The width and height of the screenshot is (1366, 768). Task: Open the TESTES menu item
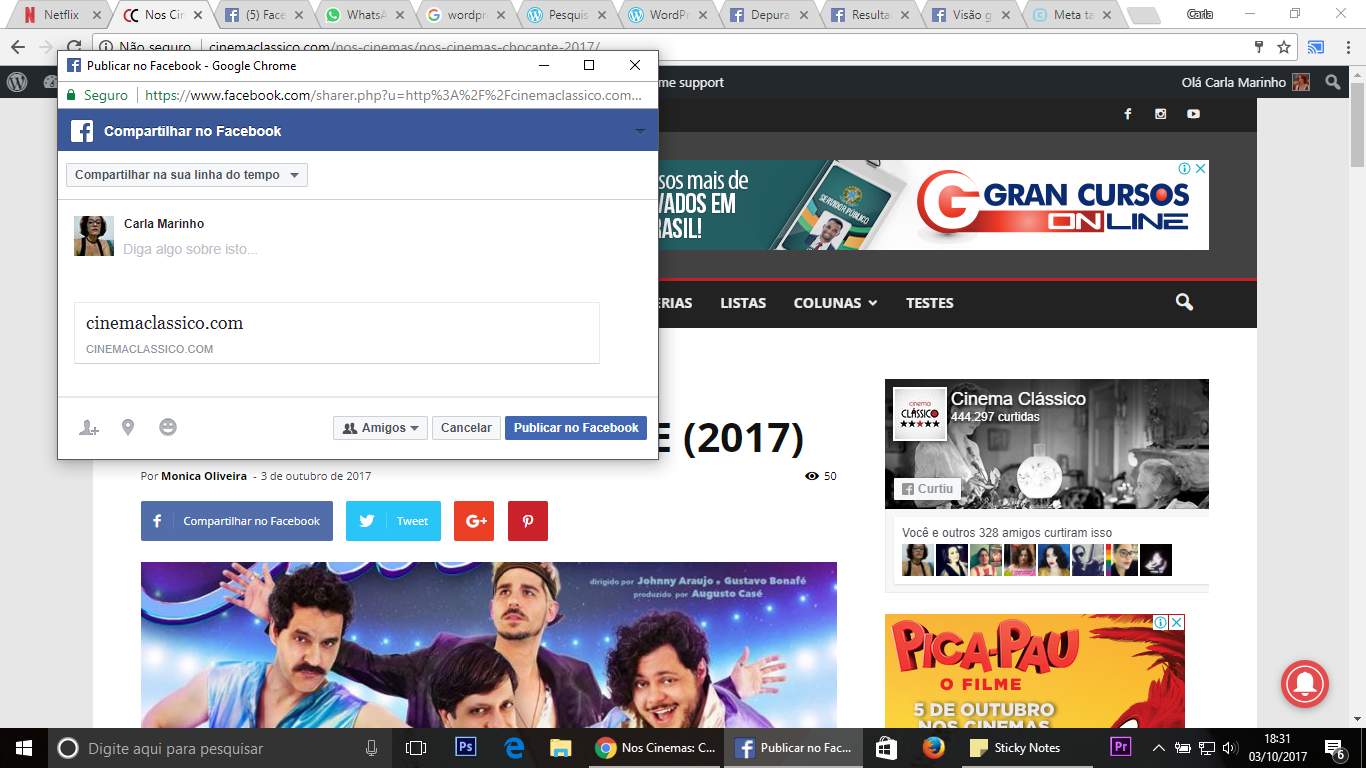930,303
